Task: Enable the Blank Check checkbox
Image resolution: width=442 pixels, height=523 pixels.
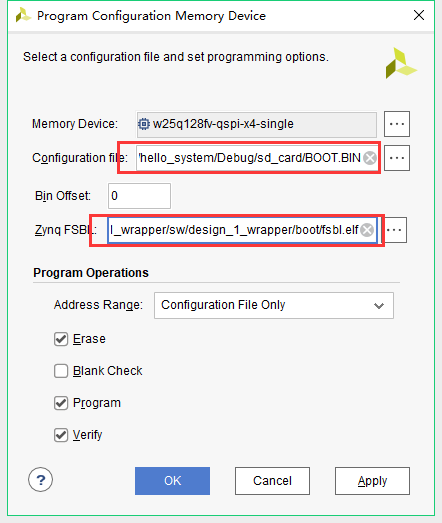Action: tap(61, 371)
